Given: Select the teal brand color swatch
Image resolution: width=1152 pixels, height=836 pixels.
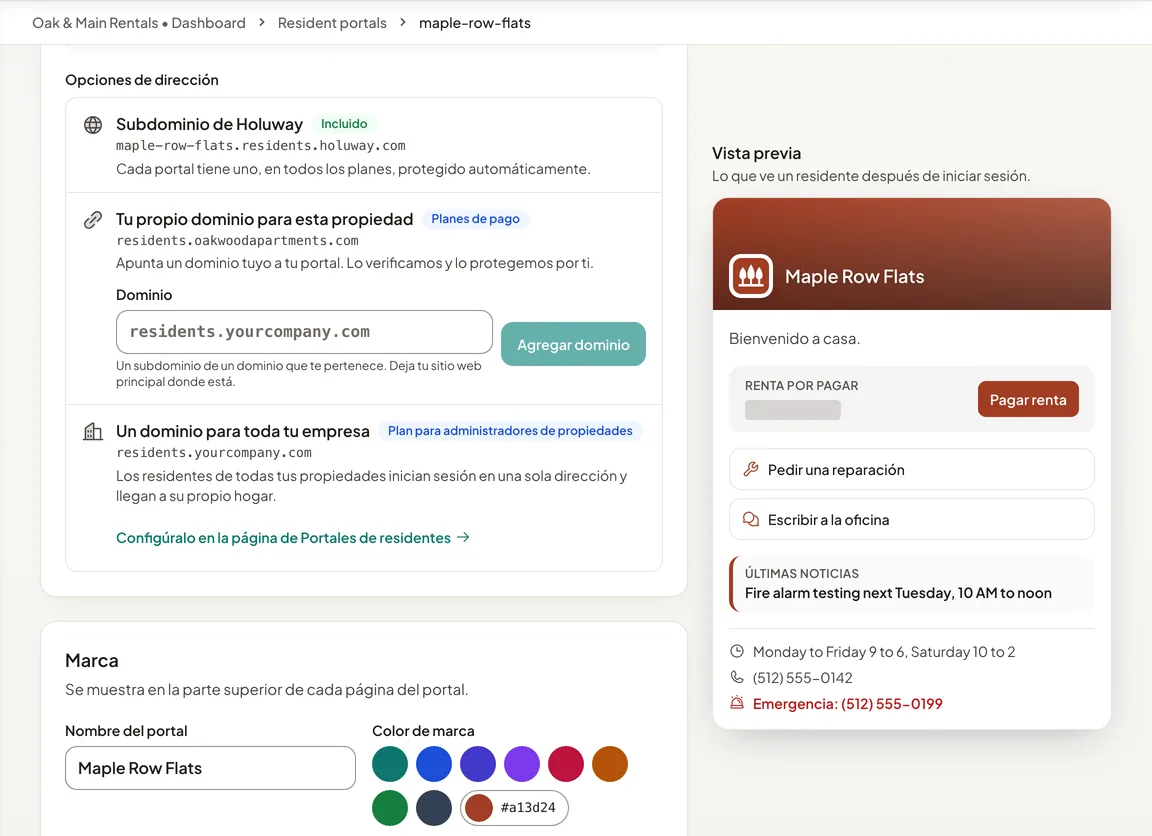Looking at the screenshot, I should tap(390, 764).
